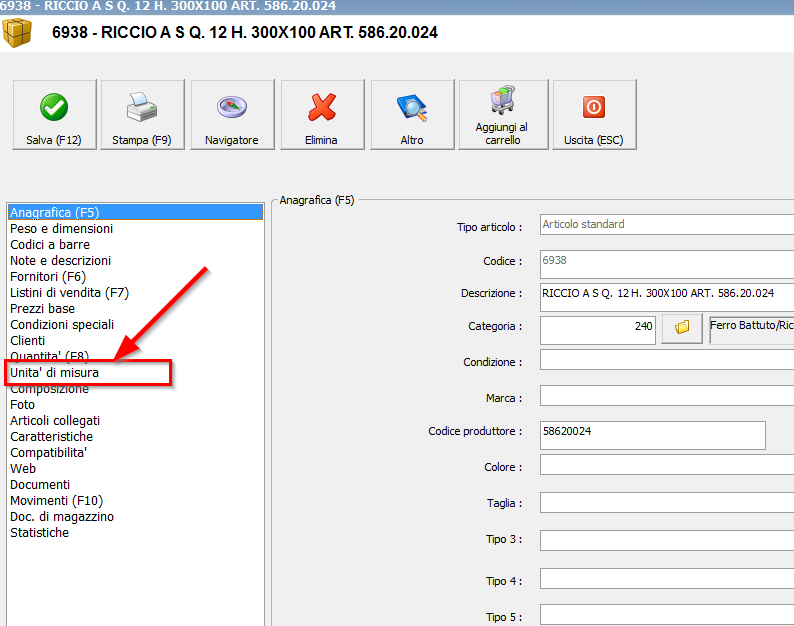Viewport: 794px width, 626px height.
Task: Select Movimenti (F10) in the list
Action: coord(136,500)
